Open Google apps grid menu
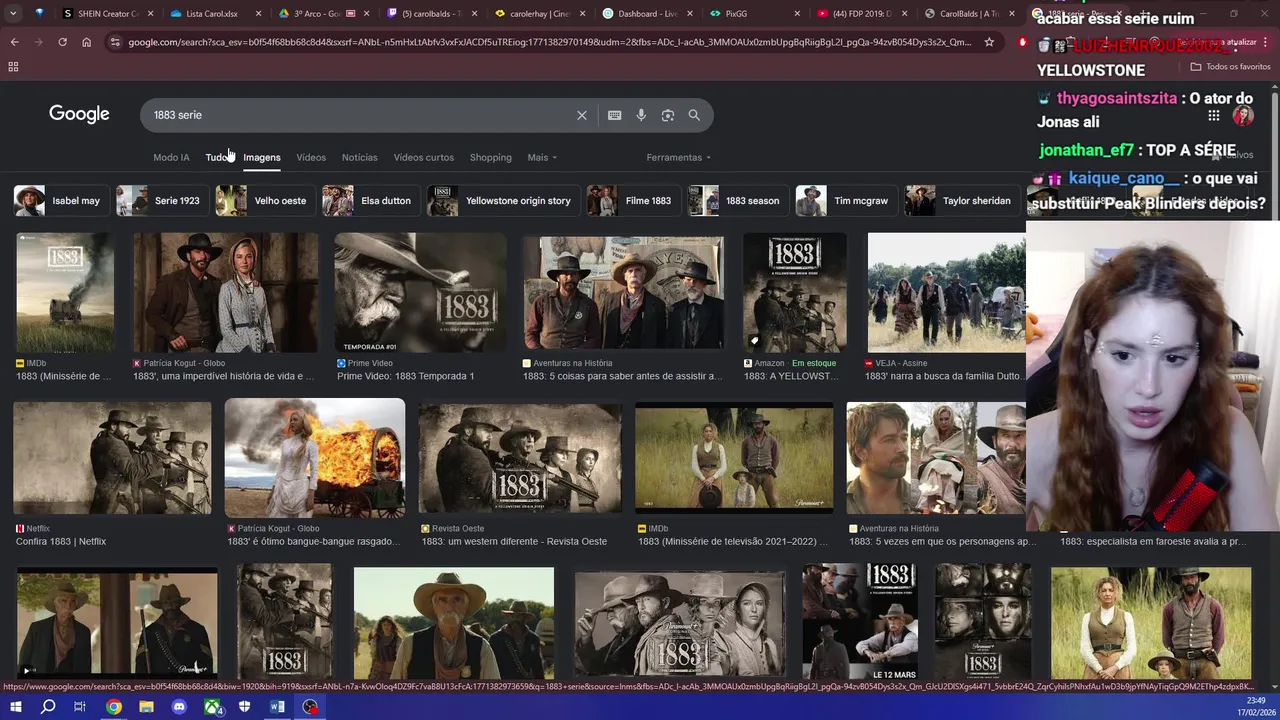1280x720 pixels. pyautogui.click(x=1213, y=115)
